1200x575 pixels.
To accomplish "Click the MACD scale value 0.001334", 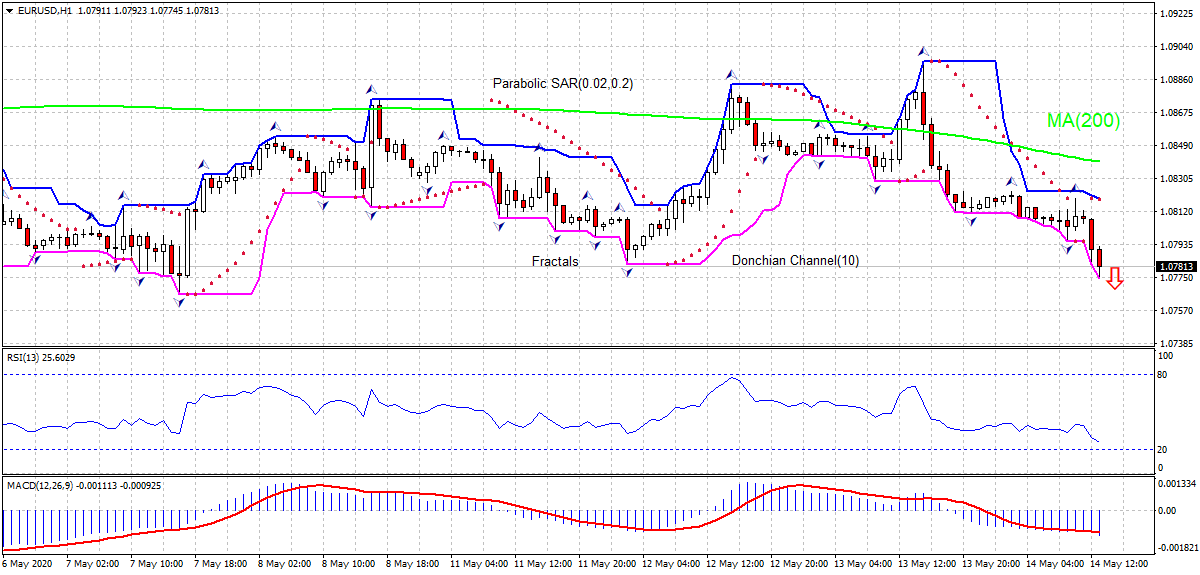I will click(1176, 484).
